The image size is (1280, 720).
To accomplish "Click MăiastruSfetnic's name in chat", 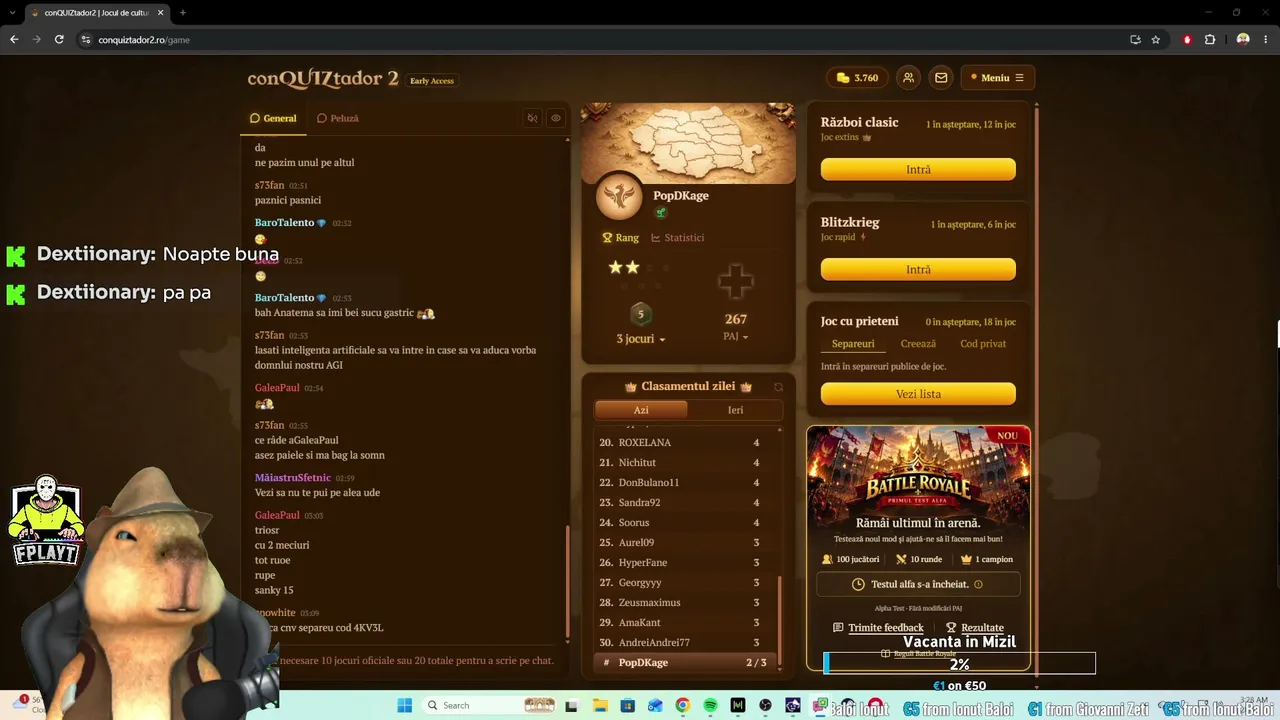I will click(292, 478).
